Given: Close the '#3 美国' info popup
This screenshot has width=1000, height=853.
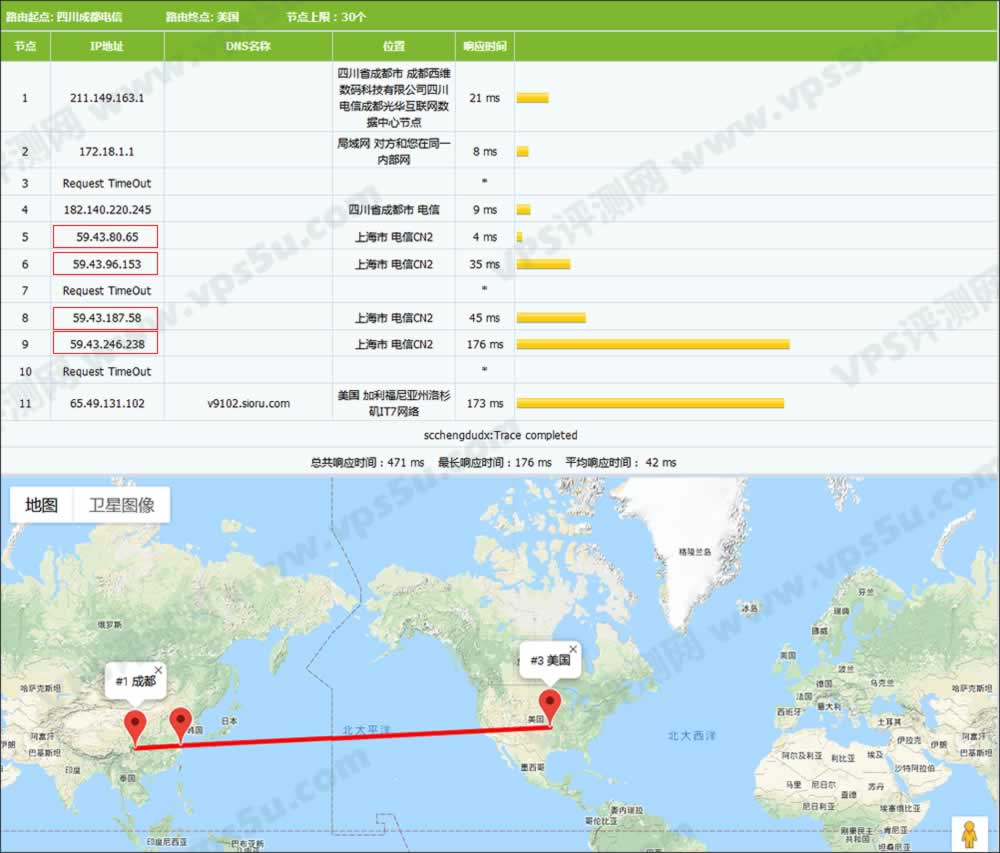Looking at the screenshot, I should tap(573, 649).
